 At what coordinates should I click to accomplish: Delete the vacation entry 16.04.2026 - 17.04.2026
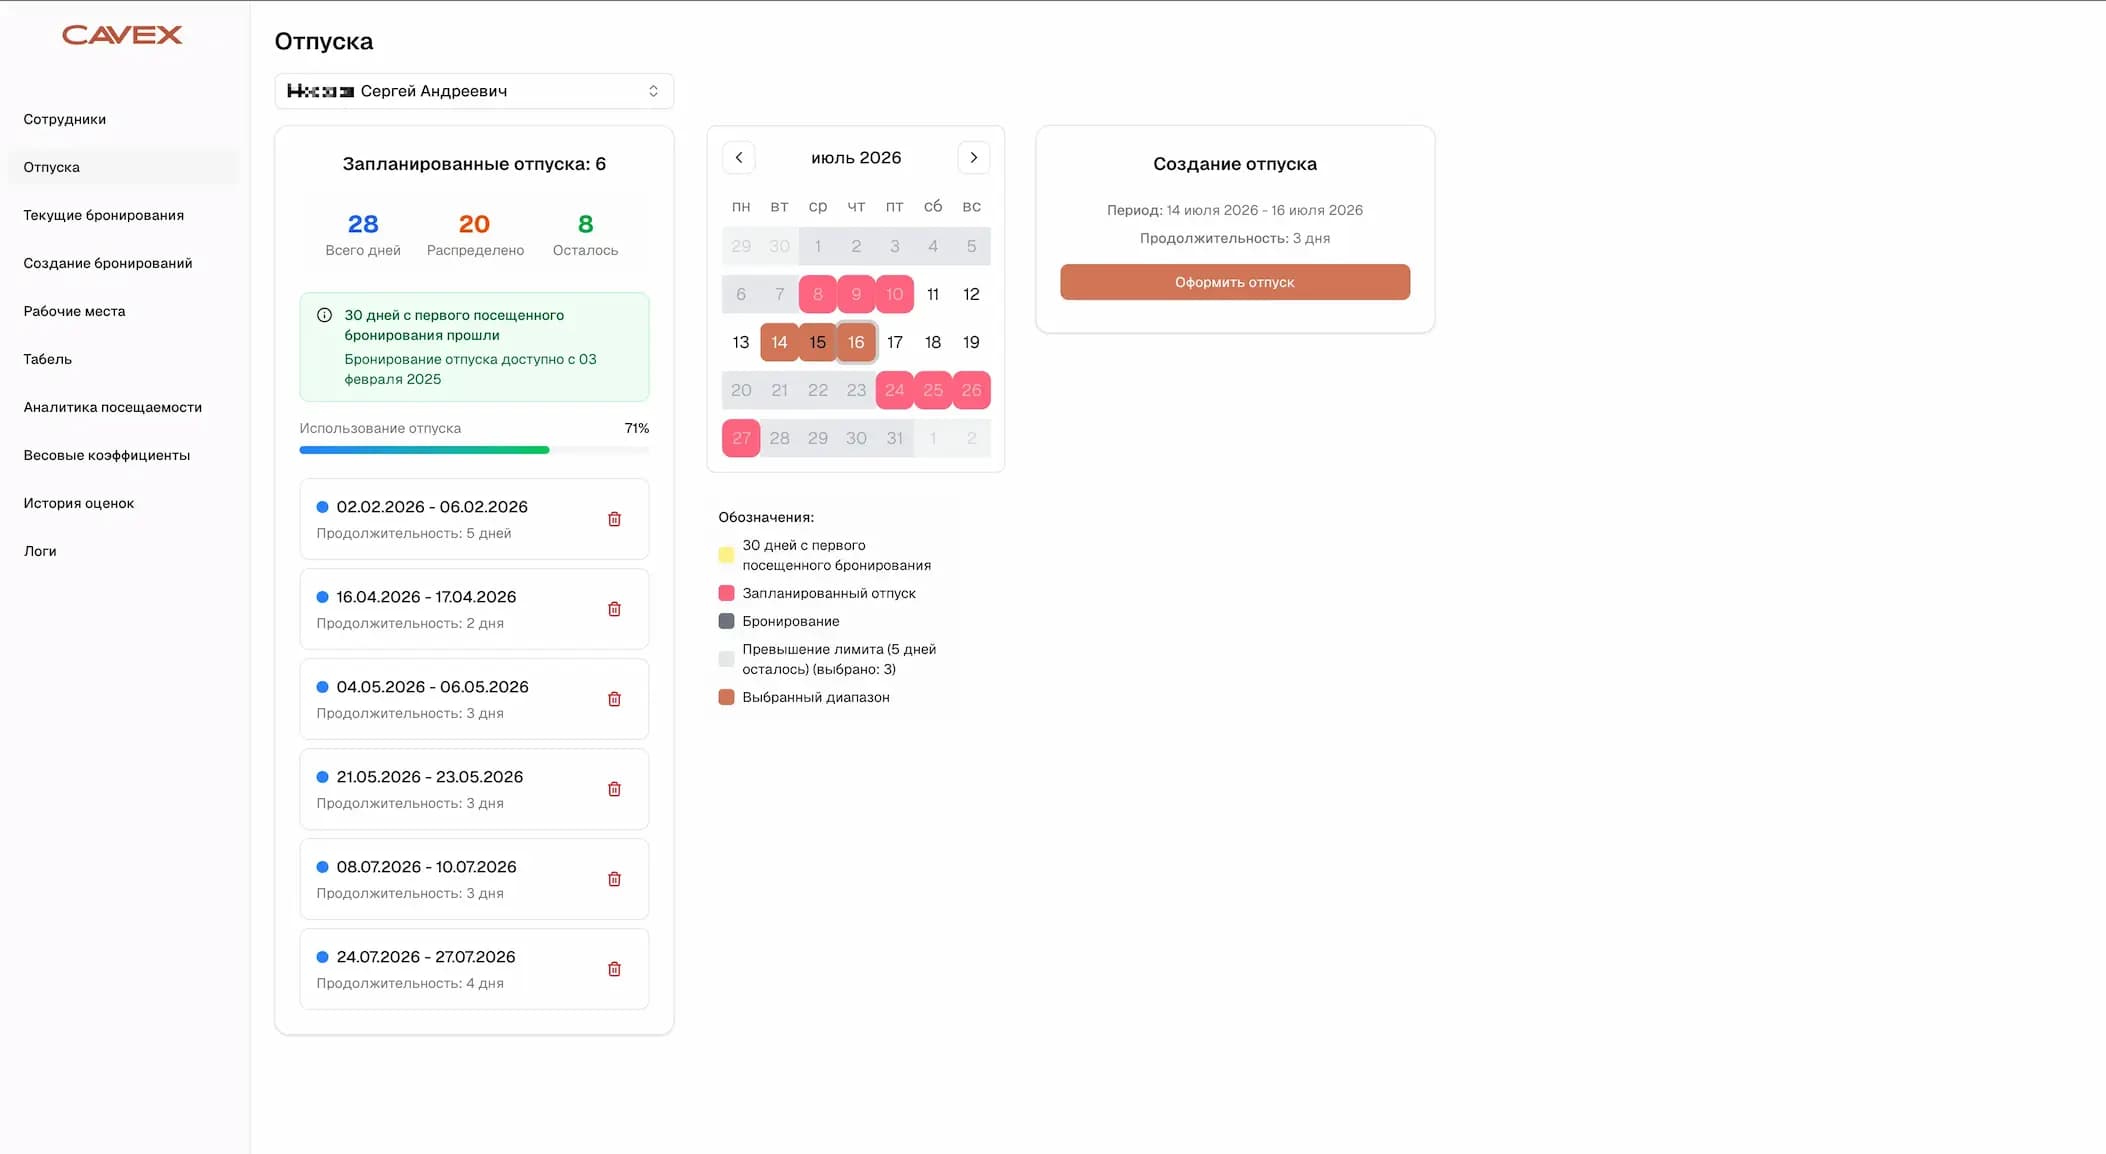(x=615, y=608)
